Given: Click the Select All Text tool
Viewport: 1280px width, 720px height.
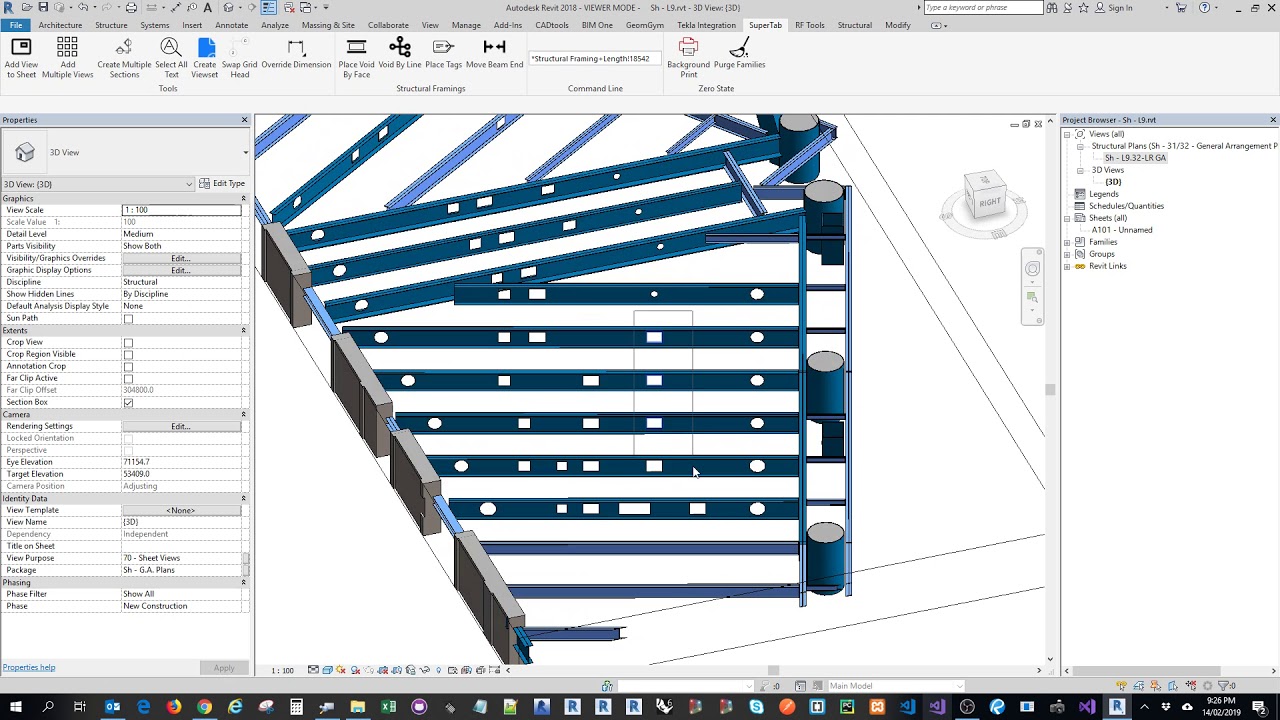Looking at the screenshot, I should click(x=171, y=58).
